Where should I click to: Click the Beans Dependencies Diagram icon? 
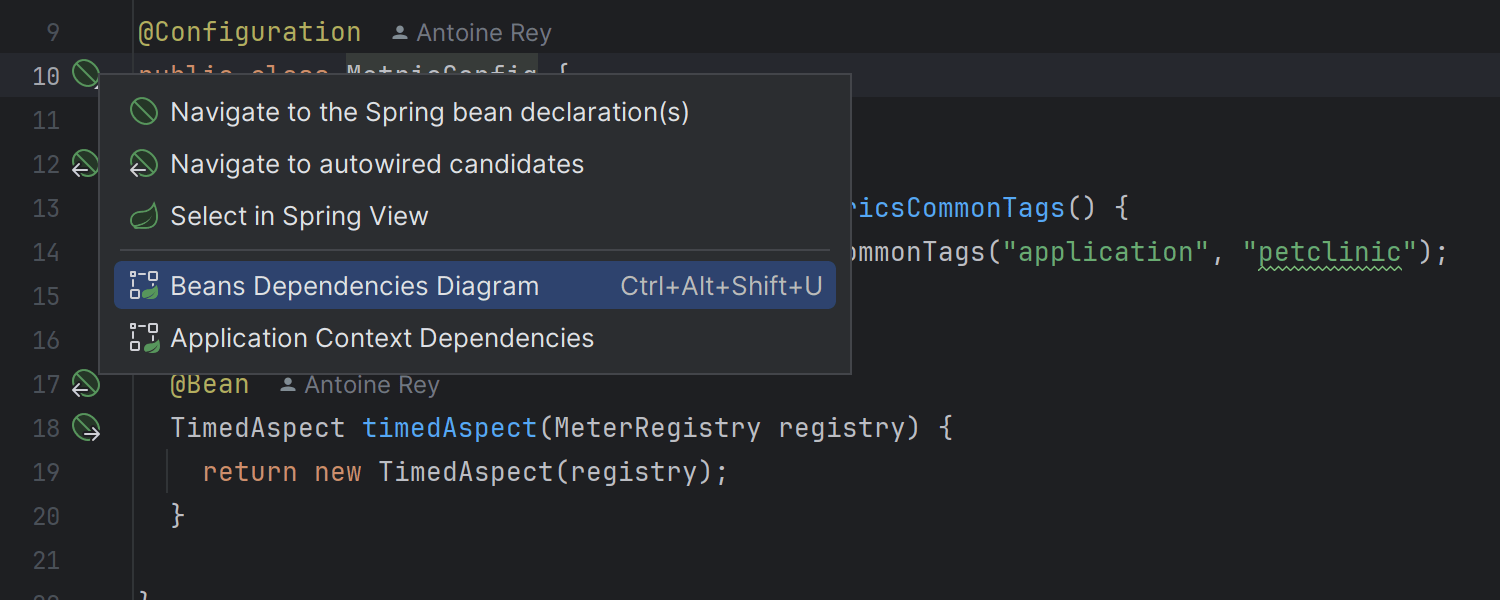click(144, 286)
